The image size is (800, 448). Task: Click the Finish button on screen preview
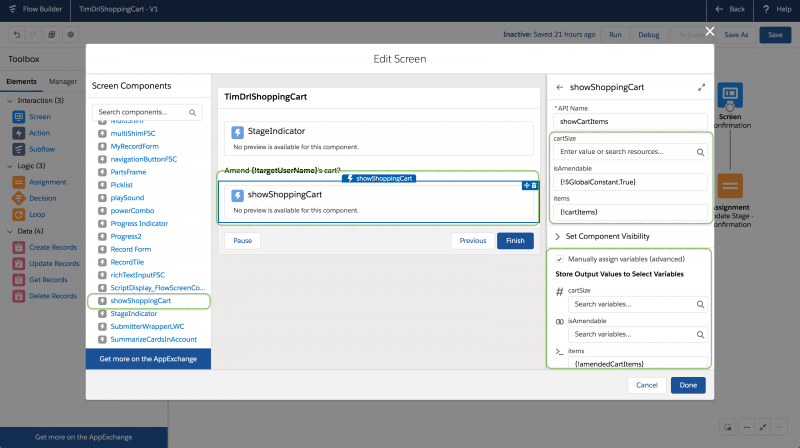515,241
